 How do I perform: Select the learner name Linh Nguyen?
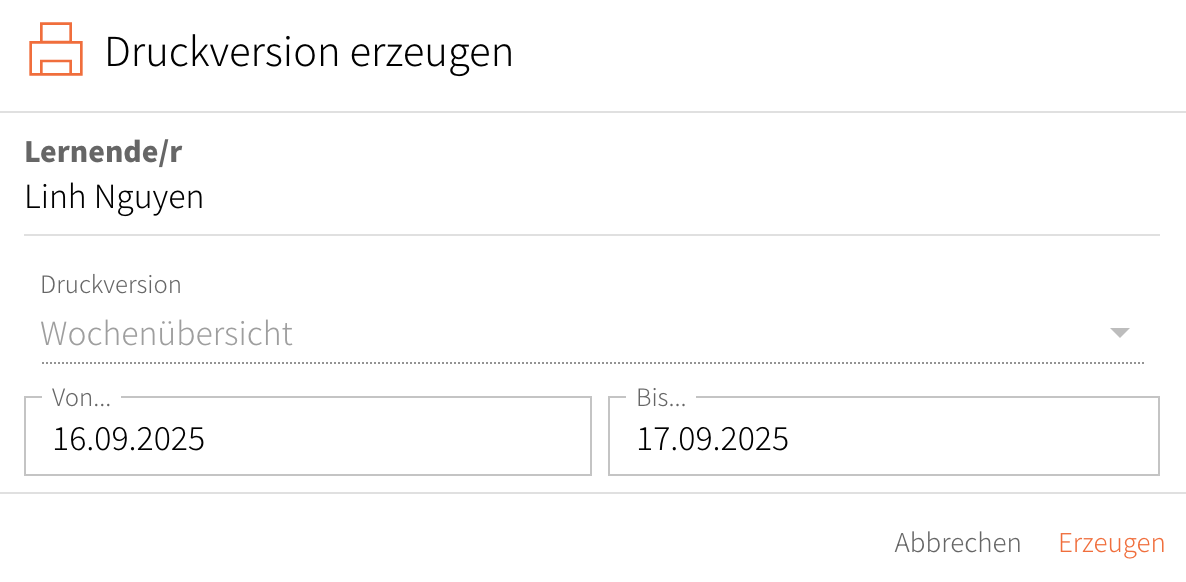114,197
